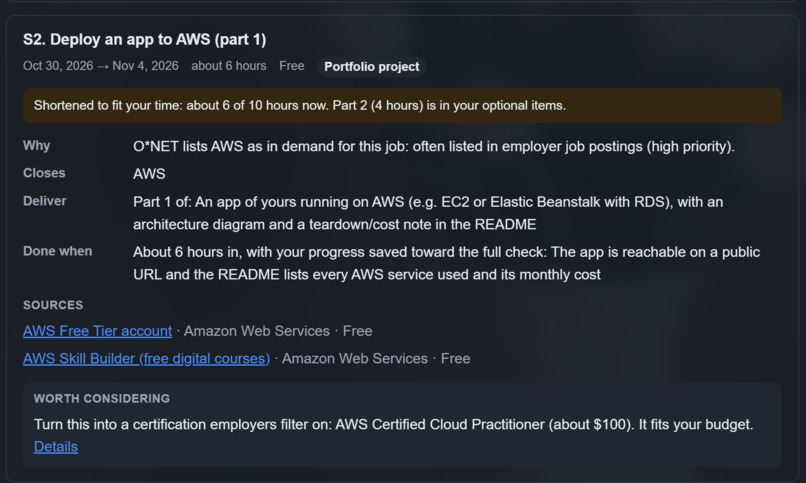Open the Details link under Worth Considering
The width and height of the screenshot is (806, 483).
pyautogui.click(x=56, y=447)
